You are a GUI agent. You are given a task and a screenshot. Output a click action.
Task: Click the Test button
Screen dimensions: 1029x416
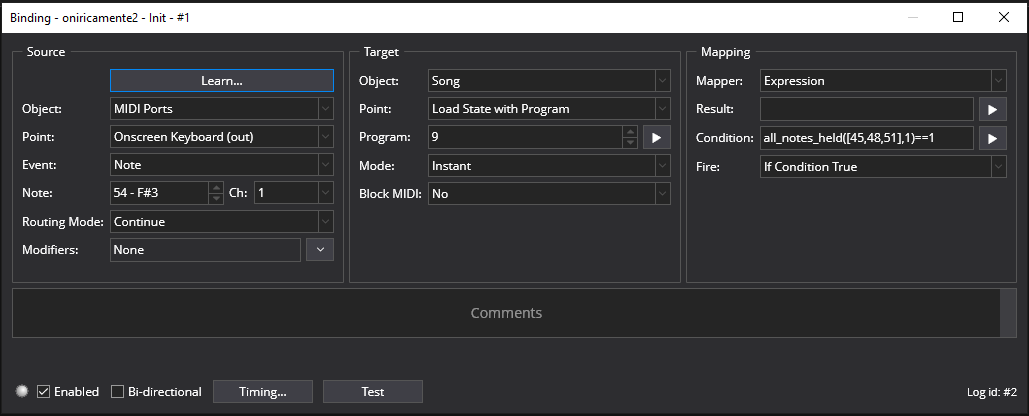point(373,392)
